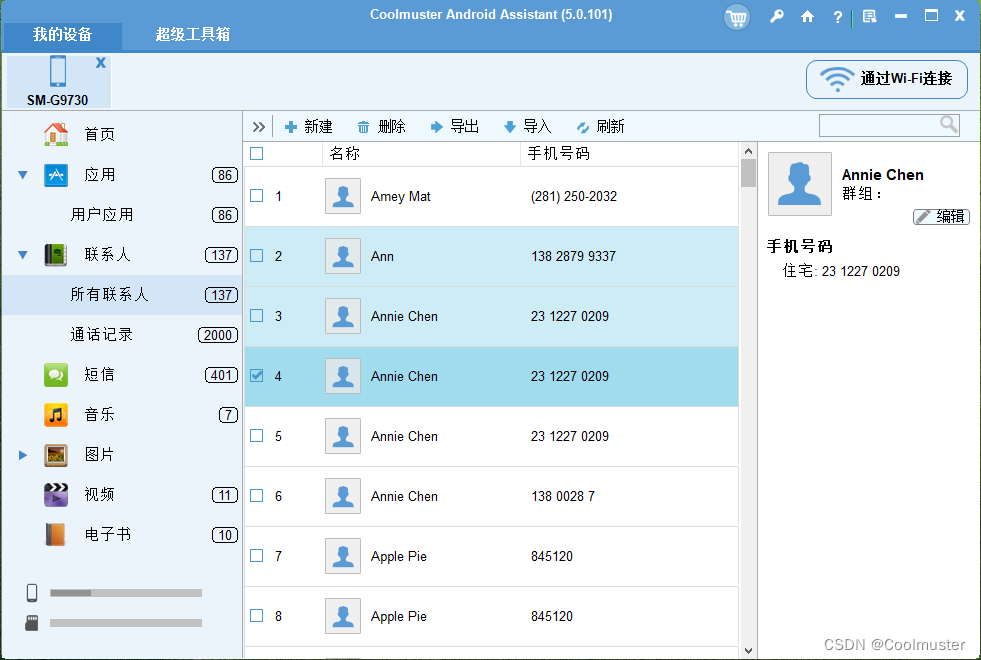Expand the 图片 tree arrow

click(23, 455)
